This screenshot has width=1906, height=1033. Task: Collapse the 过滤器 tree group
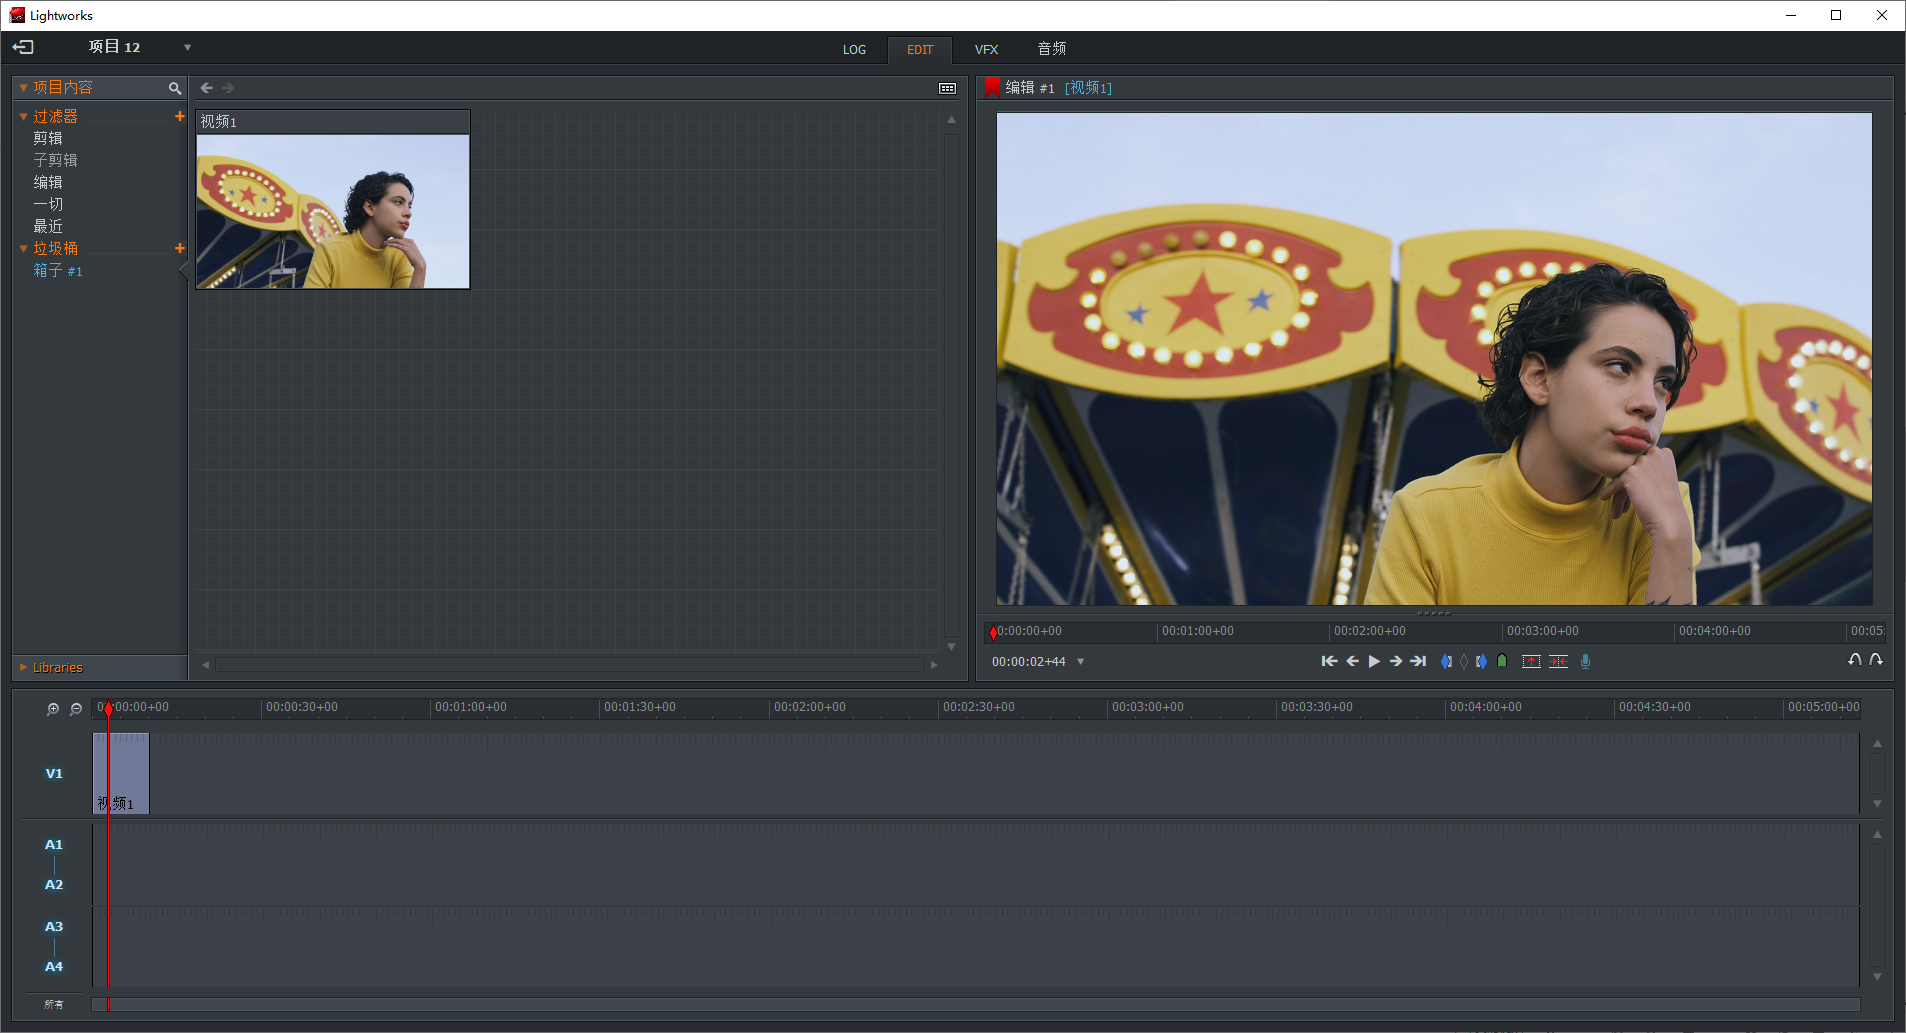coord(23,116)
